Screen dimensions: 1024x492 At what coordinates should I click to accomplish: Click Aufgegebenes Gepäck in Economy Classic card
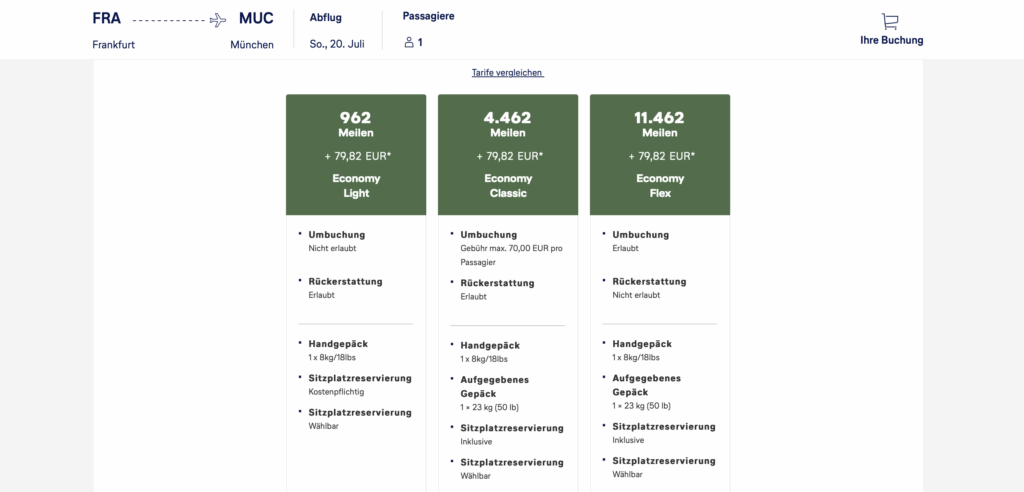point(494,386)
